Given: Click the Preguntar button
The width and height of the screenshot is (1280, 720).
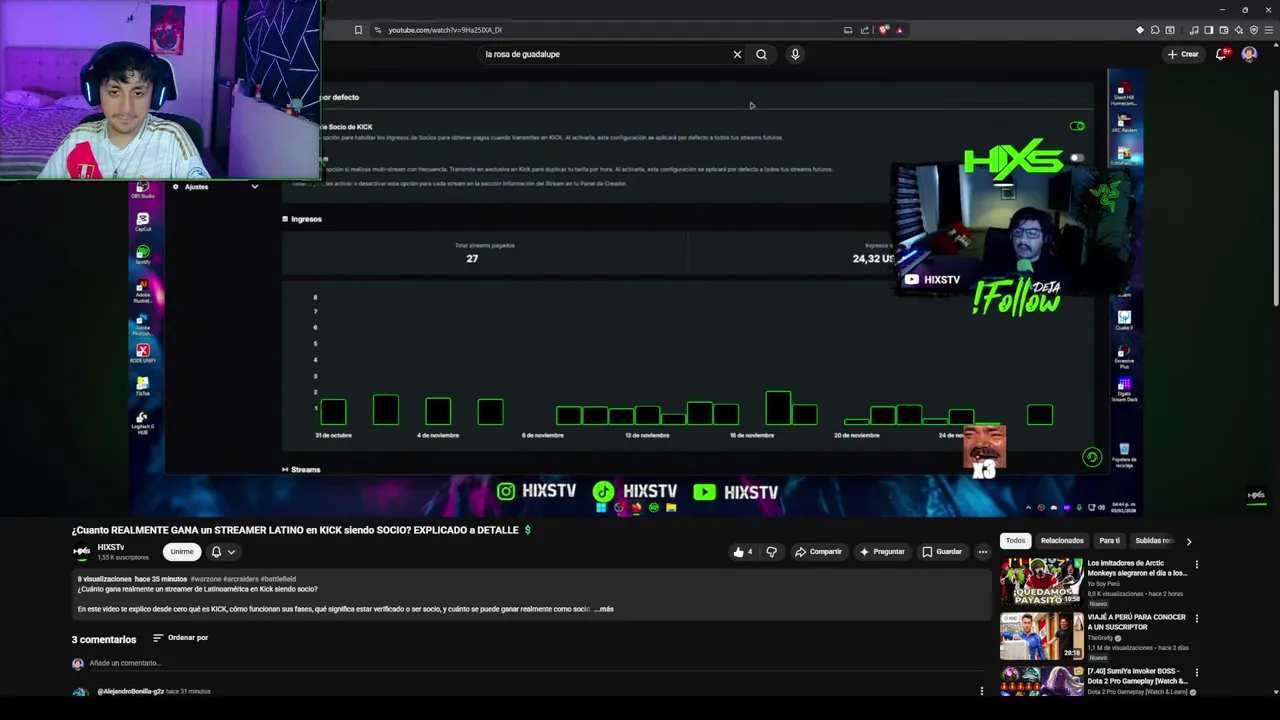Looking at the screenshot, I should pyautogui.click(x=881, y=552).
